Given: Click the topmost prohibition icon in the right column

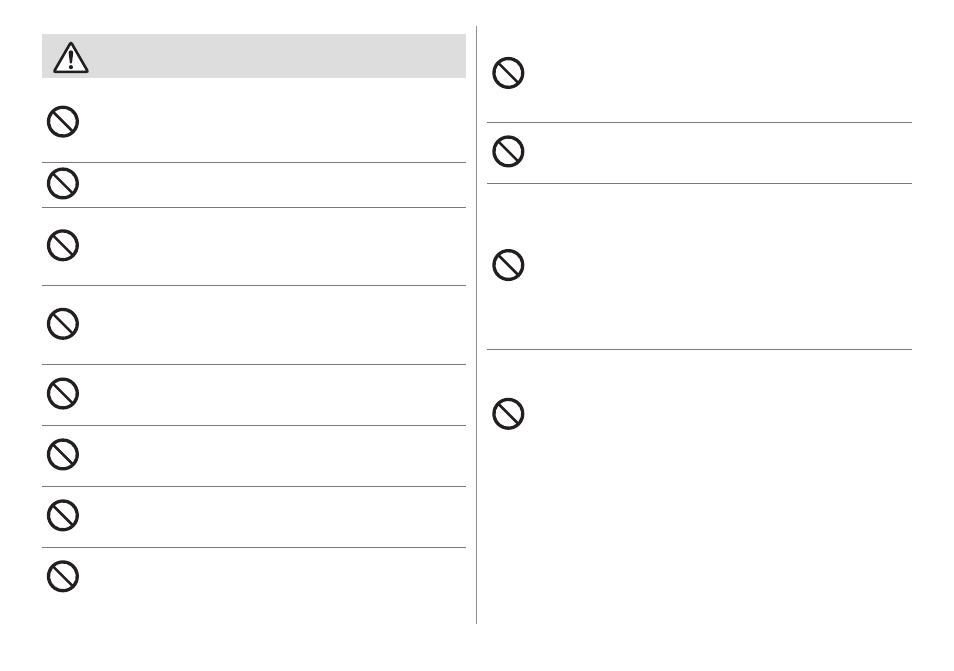Looking at the screenshot, I should (508, 73).
